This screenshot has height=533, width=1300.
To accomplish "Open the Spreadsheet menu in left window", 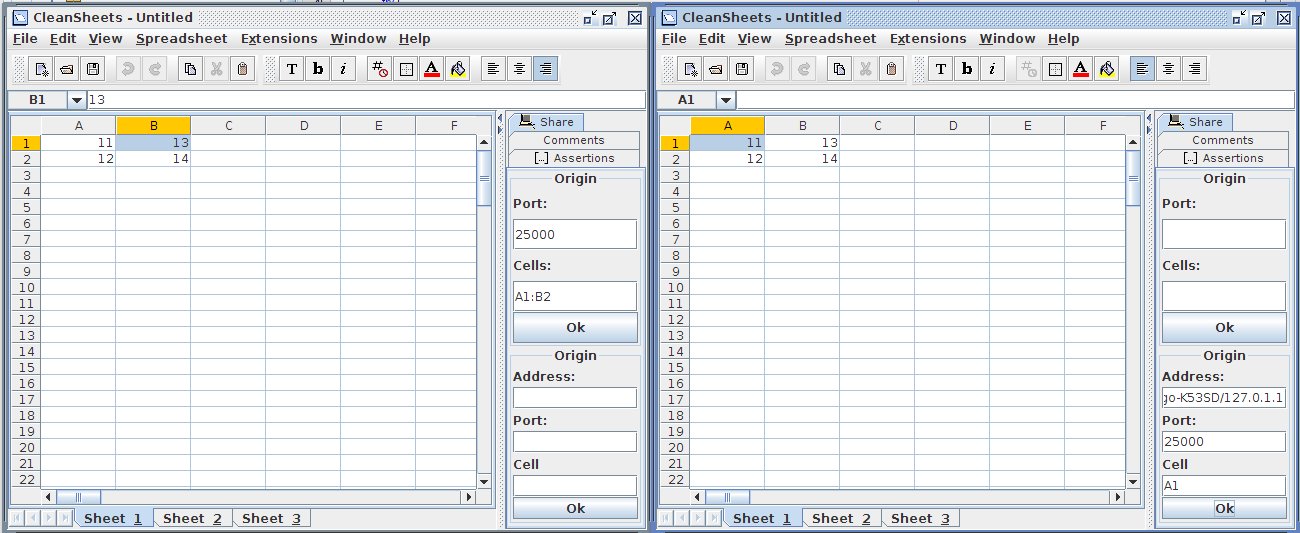I will (181, 39).
